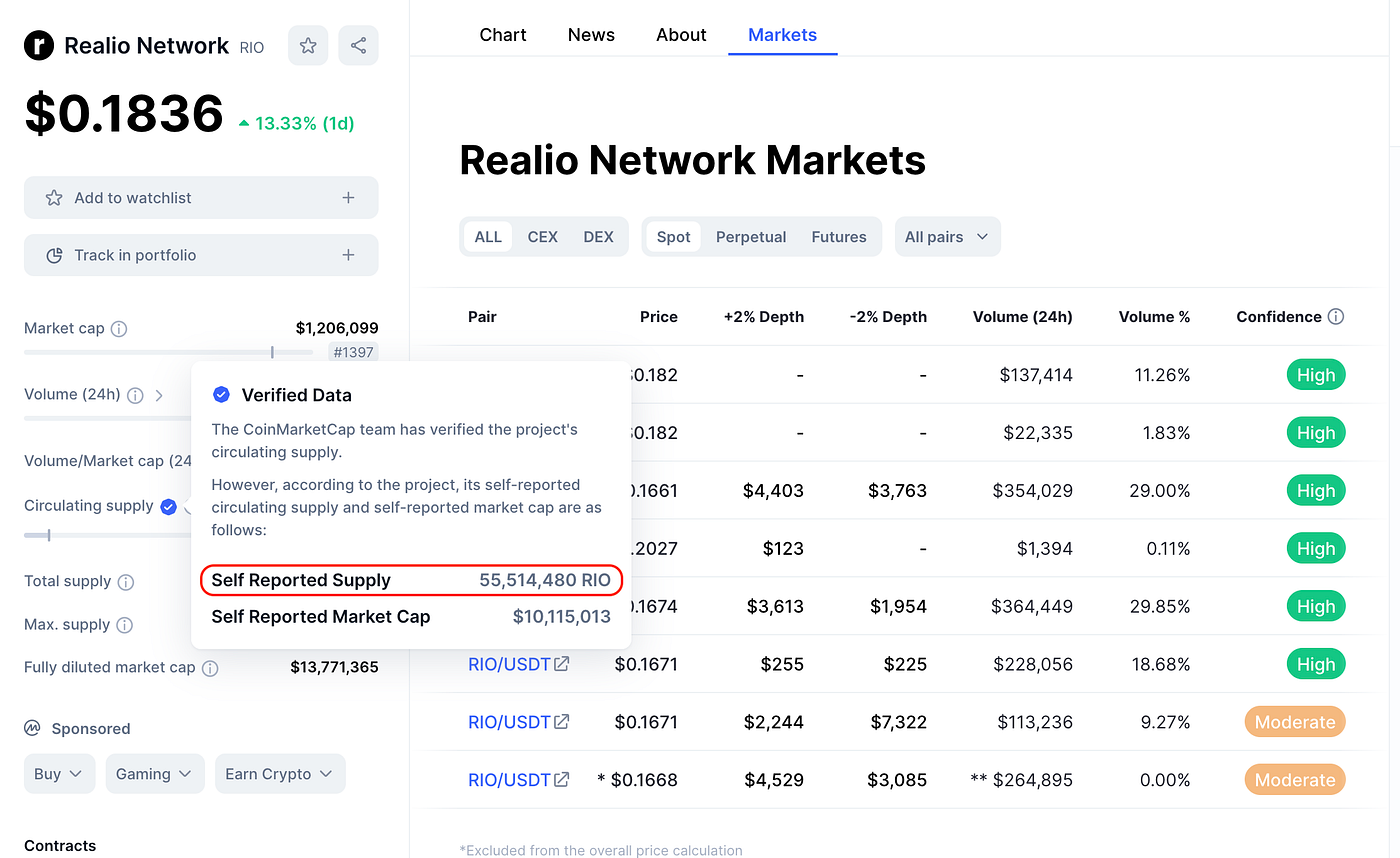
Task: Star Realio Network as favorite
Action: (x=308, y=46)
